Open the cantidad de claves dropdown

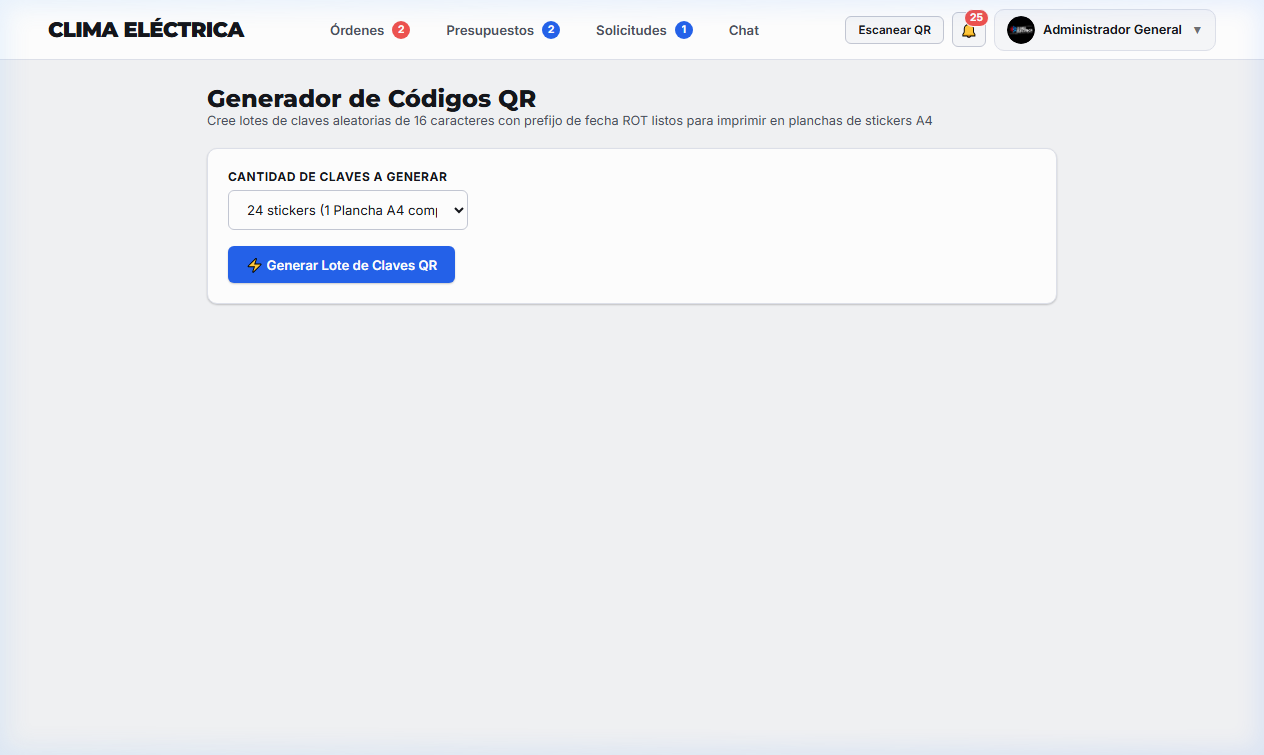point(348,210)
